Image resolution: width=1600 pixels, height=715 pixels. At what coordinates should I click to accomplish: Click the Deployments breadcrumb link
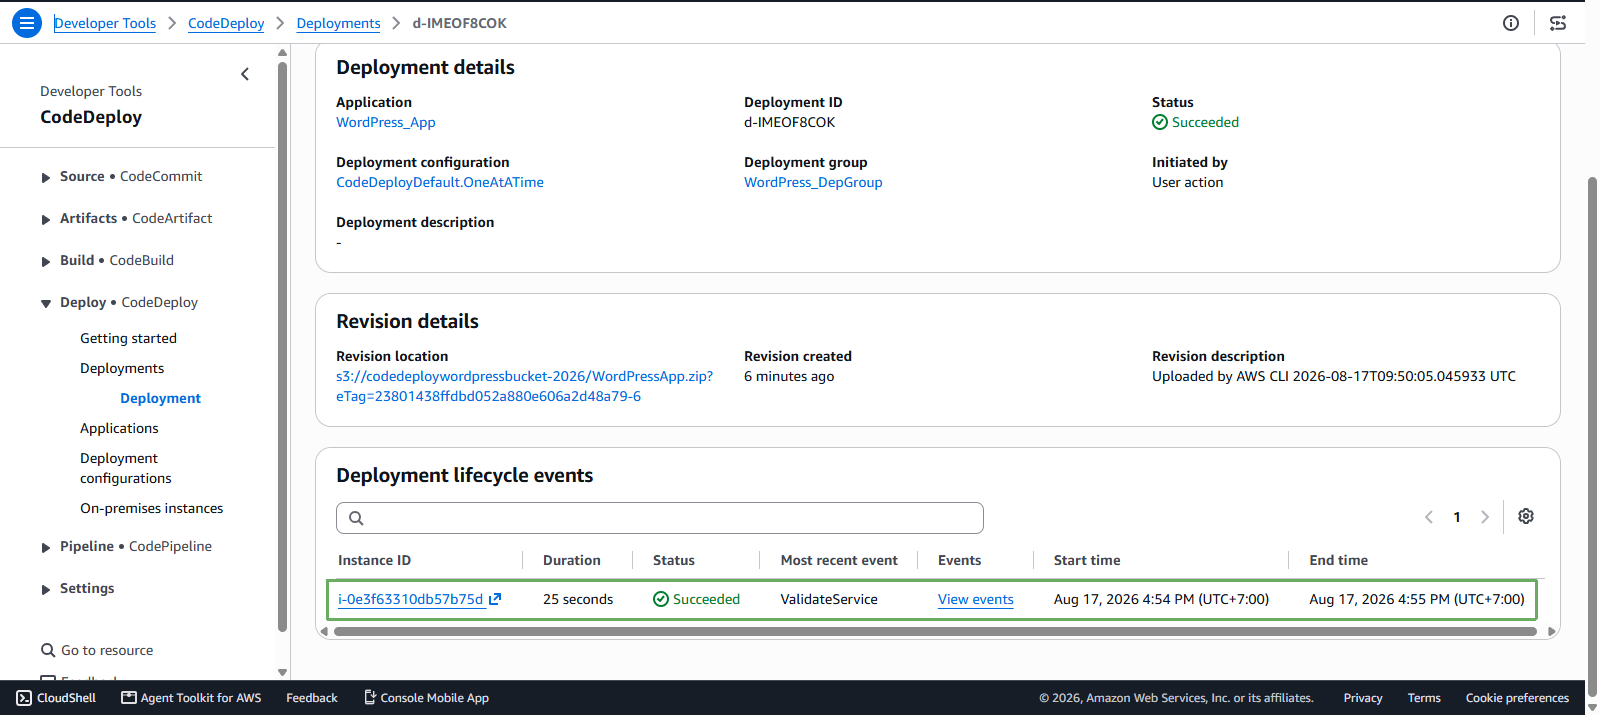tap(338, 23)
